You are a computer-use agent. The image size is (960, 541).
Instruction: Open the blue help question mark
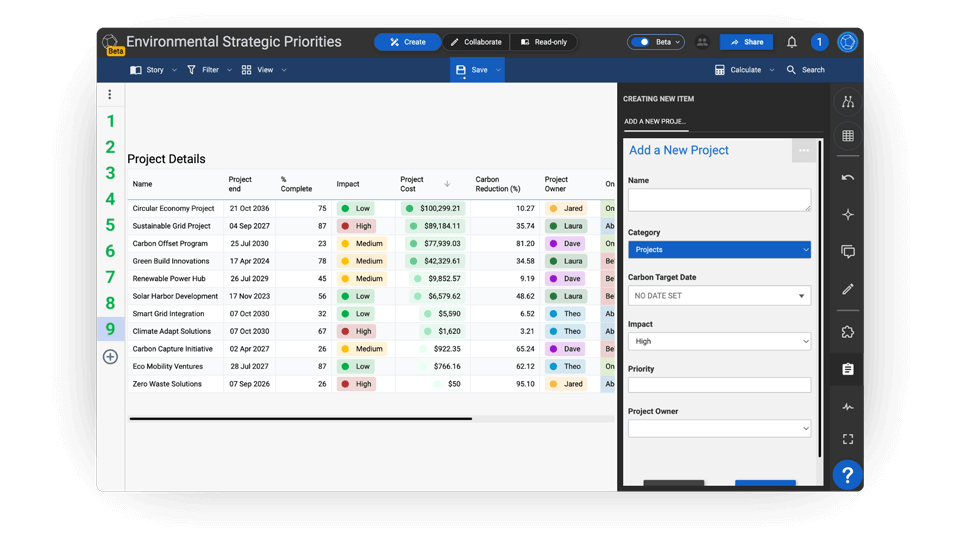(x=846, y=475)
